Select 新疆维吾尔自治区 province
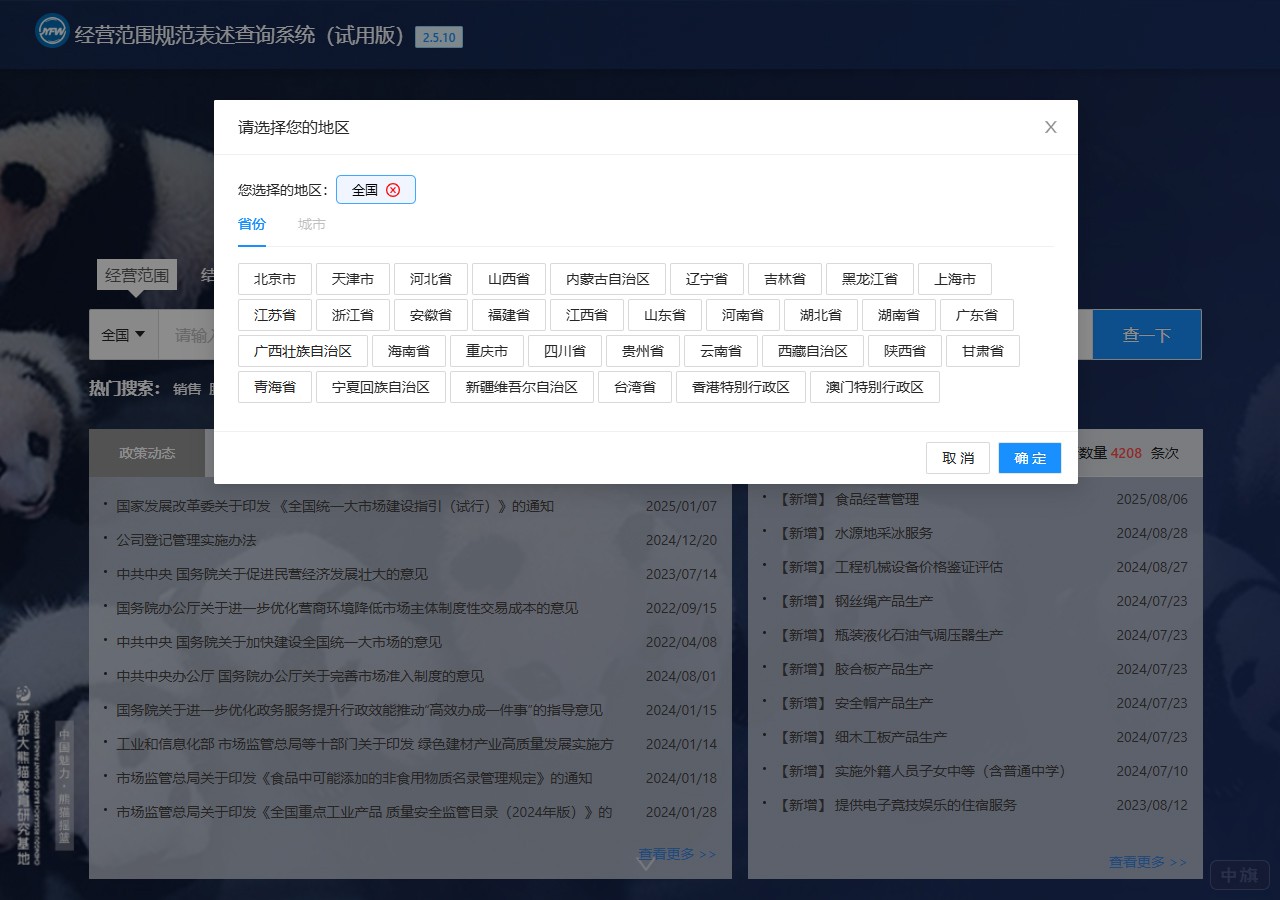Image resolution: width=1280 pixels, height=900 pixels. (x=522, y=387)
